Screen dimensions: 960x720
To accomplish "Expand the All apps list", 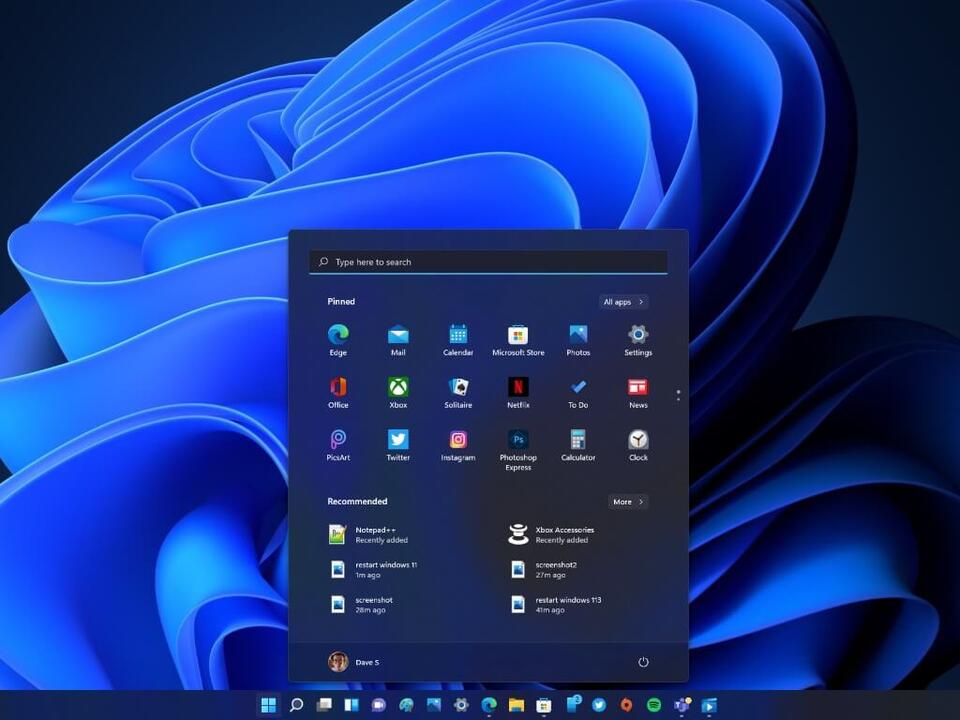I will pos(623,302).
